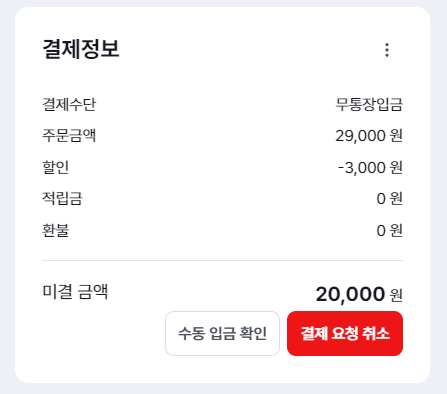
Task: Click the 적립금 label
Action: coord(62,198)
